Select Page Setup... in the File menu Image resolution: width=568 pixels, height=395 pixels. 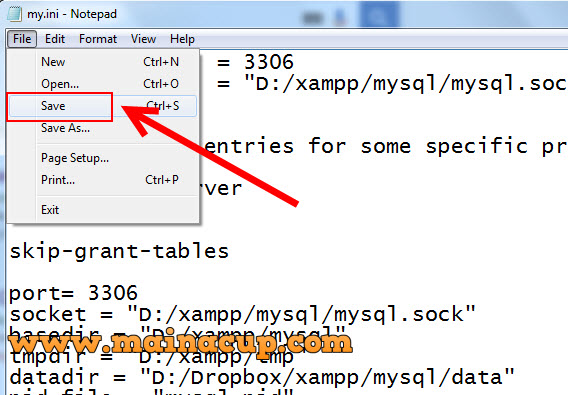coord(103,158)
